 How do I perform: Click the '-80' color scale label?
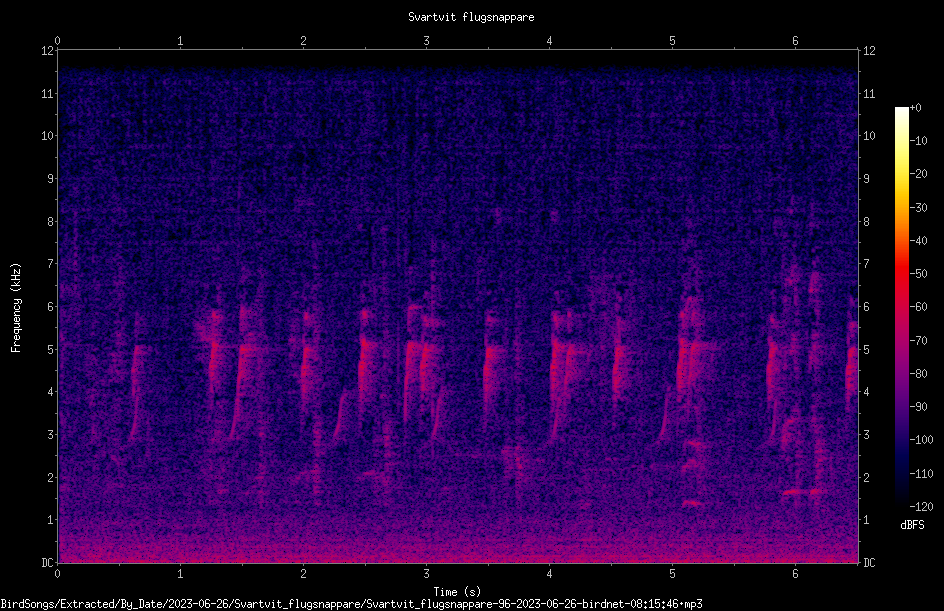tap(918, 374)
